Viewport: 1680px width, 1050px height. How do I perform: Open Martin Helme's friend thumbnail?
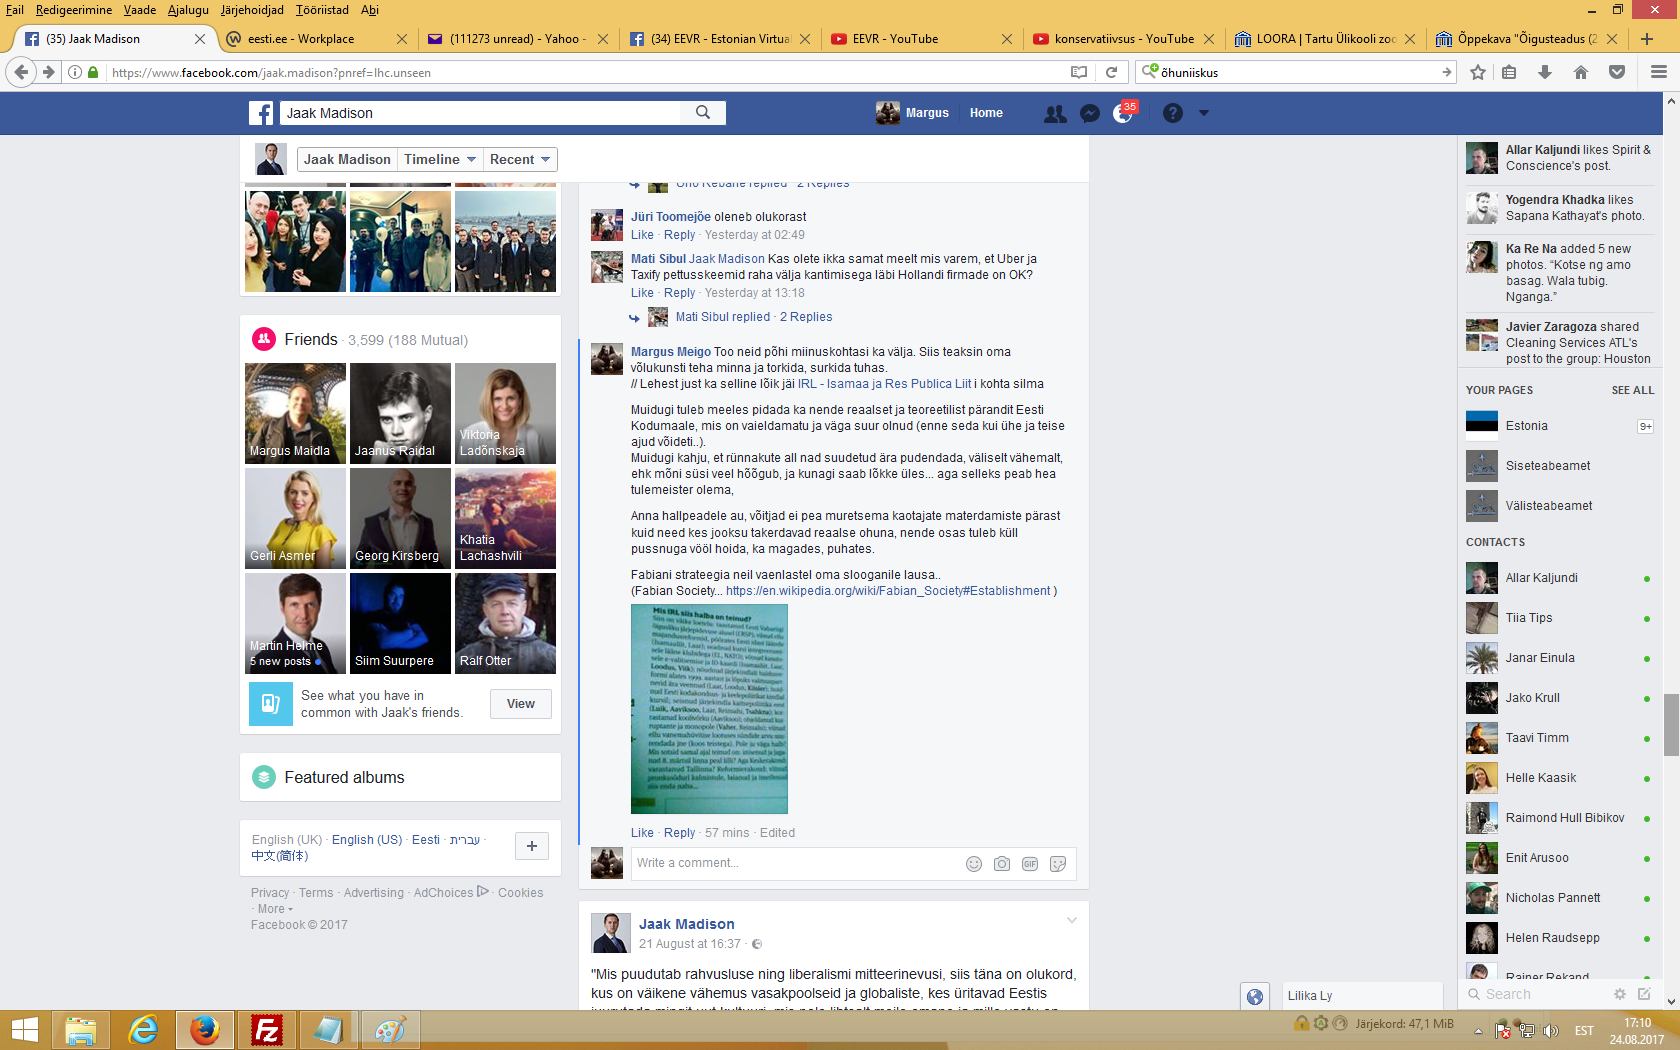coord(295,623)
